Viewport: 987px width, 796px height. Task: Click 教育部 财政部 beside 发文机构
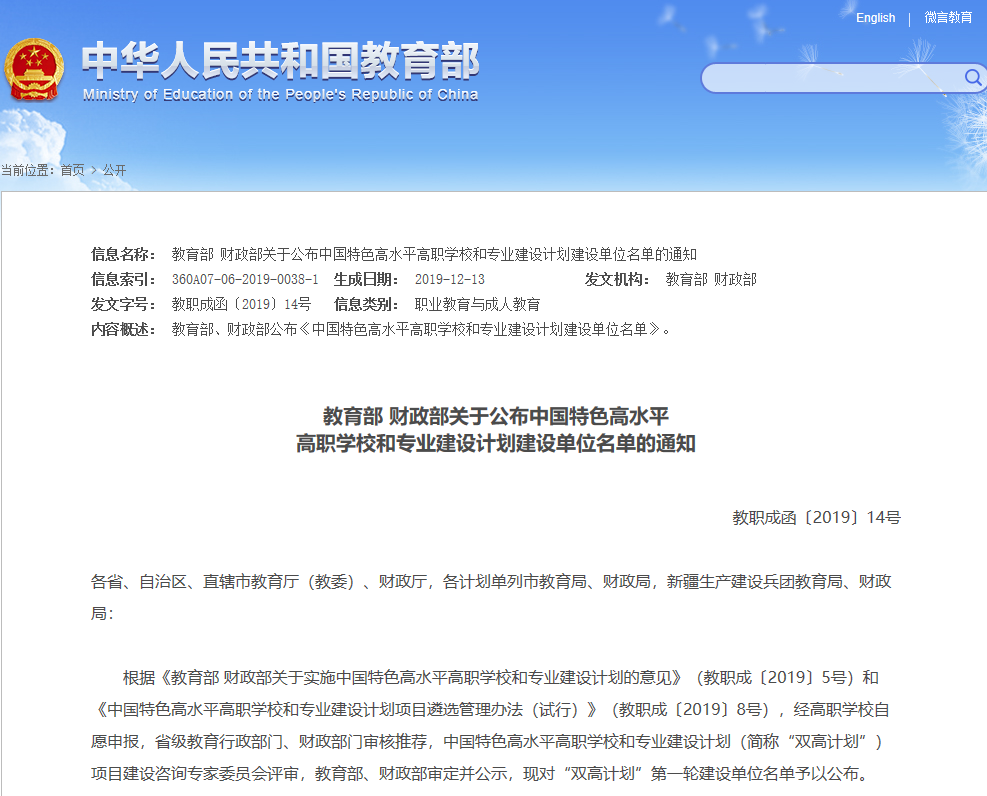tap(711, 280)
